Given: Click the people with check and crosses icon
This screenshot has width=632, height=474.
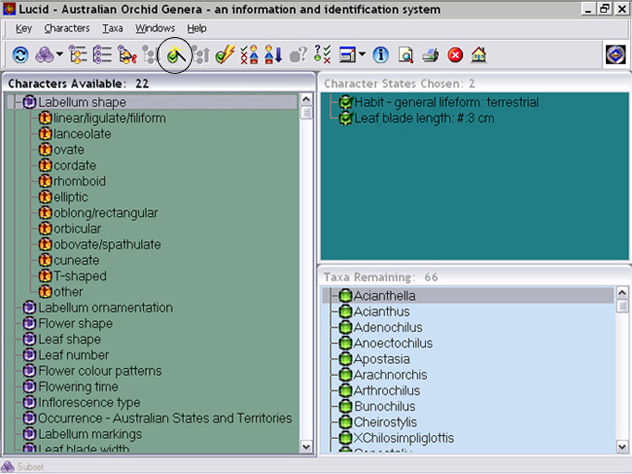Looking at the screenshot, I should (x=249, y=55).
